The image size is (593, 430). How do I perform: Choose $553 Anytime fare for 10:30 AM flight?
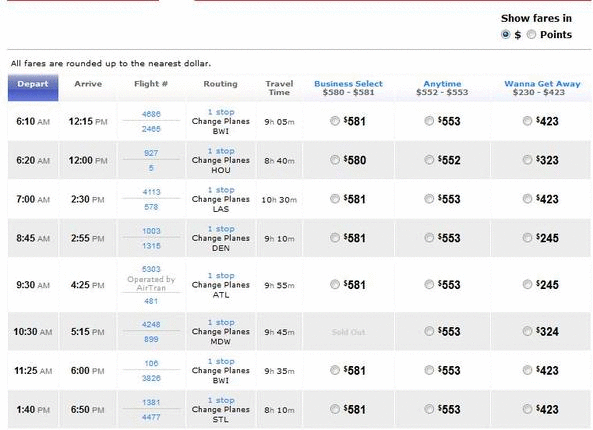tap(429, 331)
